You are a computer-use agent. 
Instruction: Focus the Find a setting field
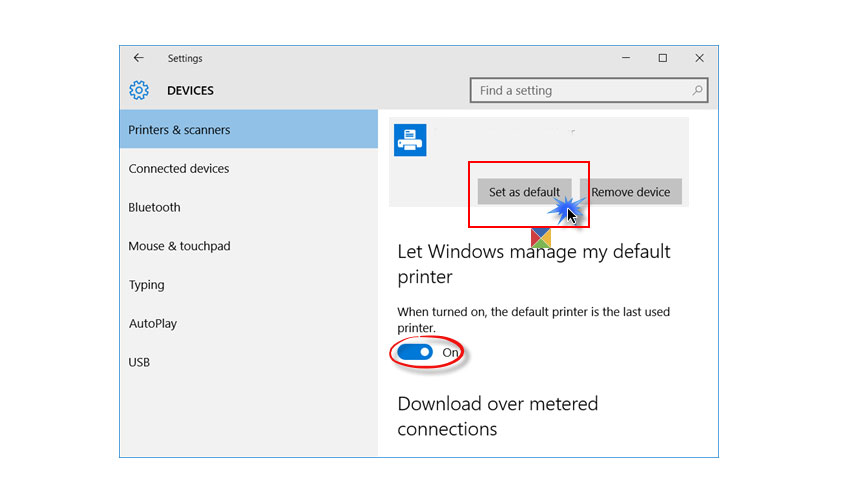pos(589,90)
